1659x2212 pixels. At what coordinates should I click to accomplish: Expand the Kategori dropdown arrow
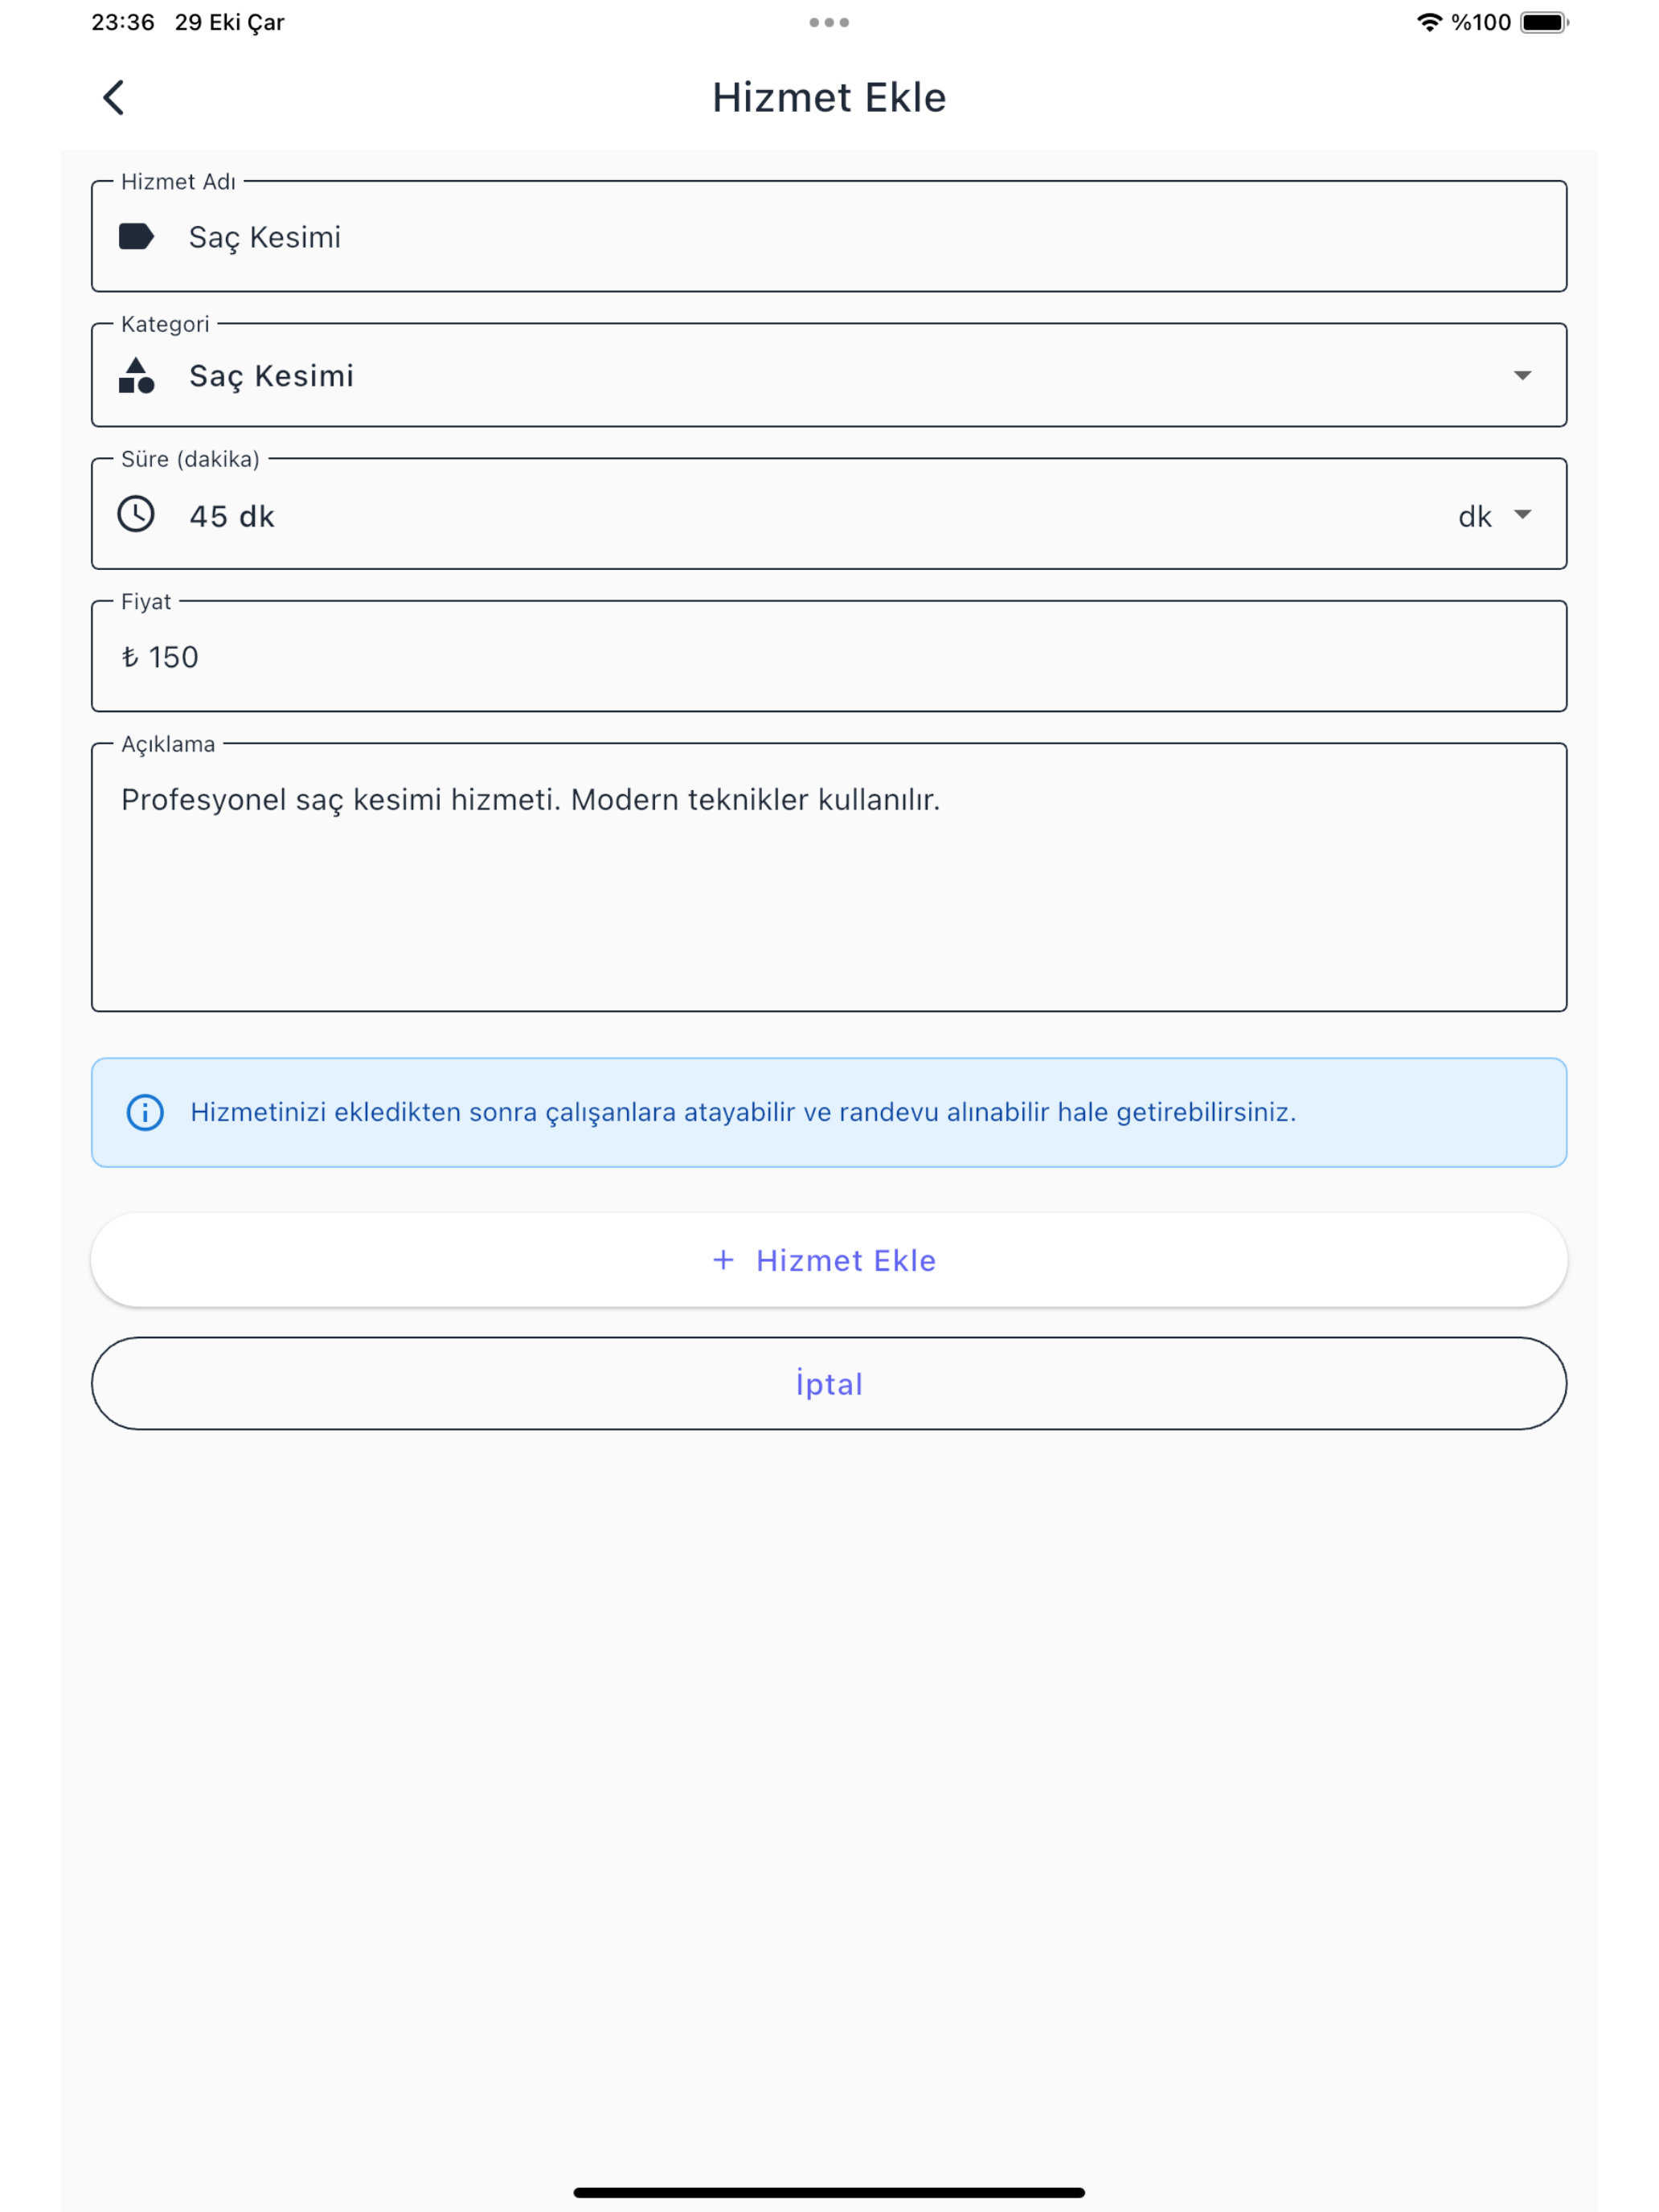(1522, 375)
